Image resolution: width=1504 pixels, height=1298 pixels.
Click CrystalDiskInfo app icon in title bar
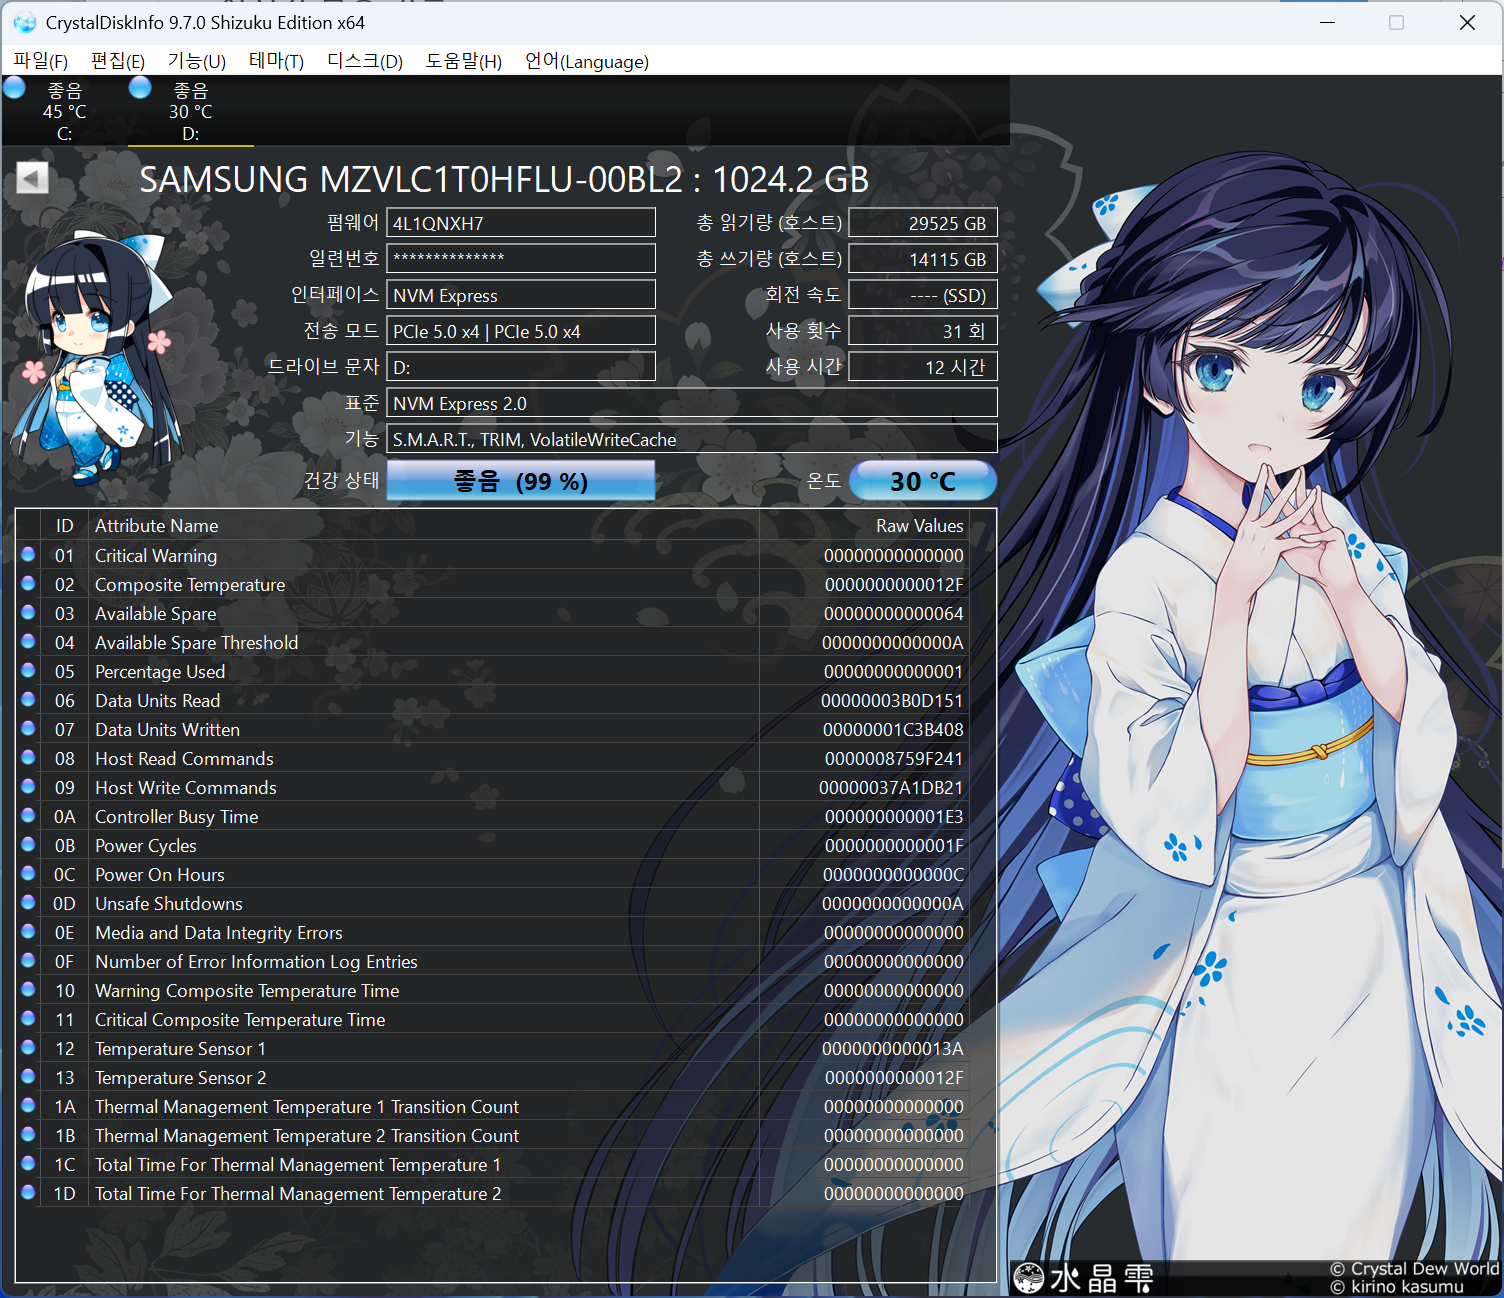(x=24, y=22)
